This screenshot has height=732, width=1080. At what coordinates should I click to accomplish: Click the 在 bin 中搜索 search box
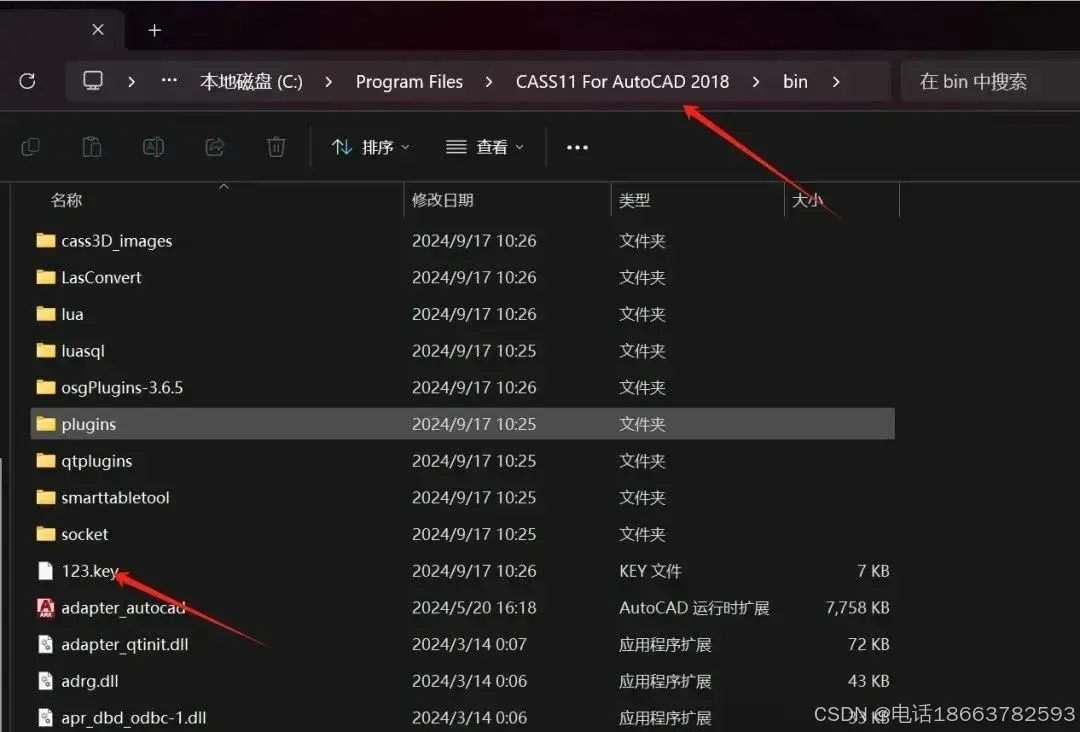[x=990, y=82]
